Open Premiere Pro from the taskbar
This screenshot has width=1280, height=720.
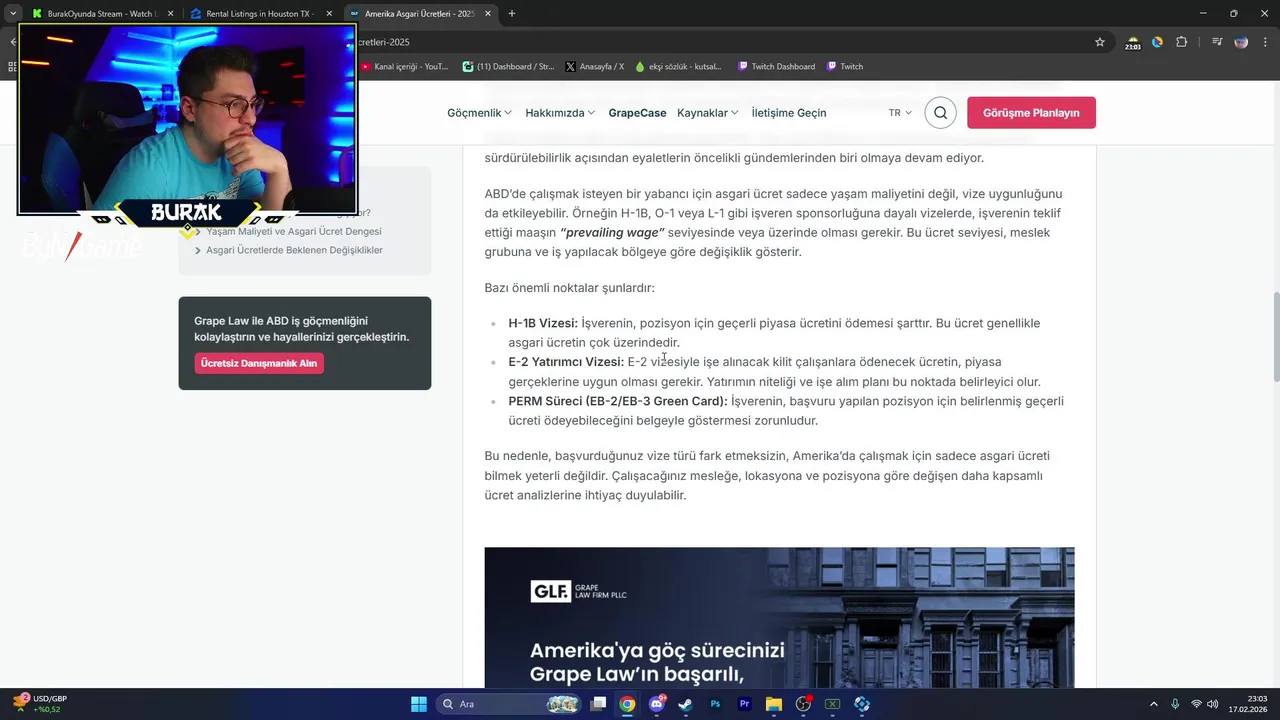(x=744, y=704)
